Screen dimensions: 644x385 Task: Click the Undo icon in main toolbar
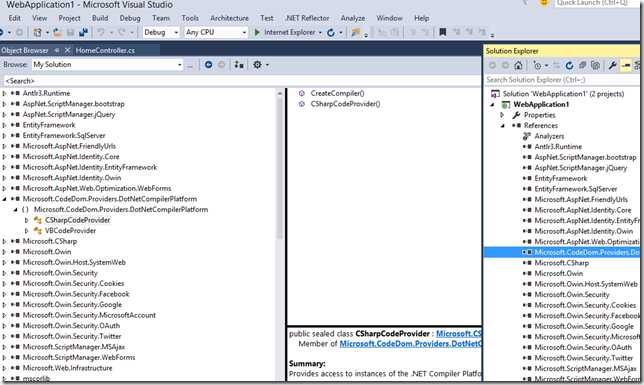[101, 32]
